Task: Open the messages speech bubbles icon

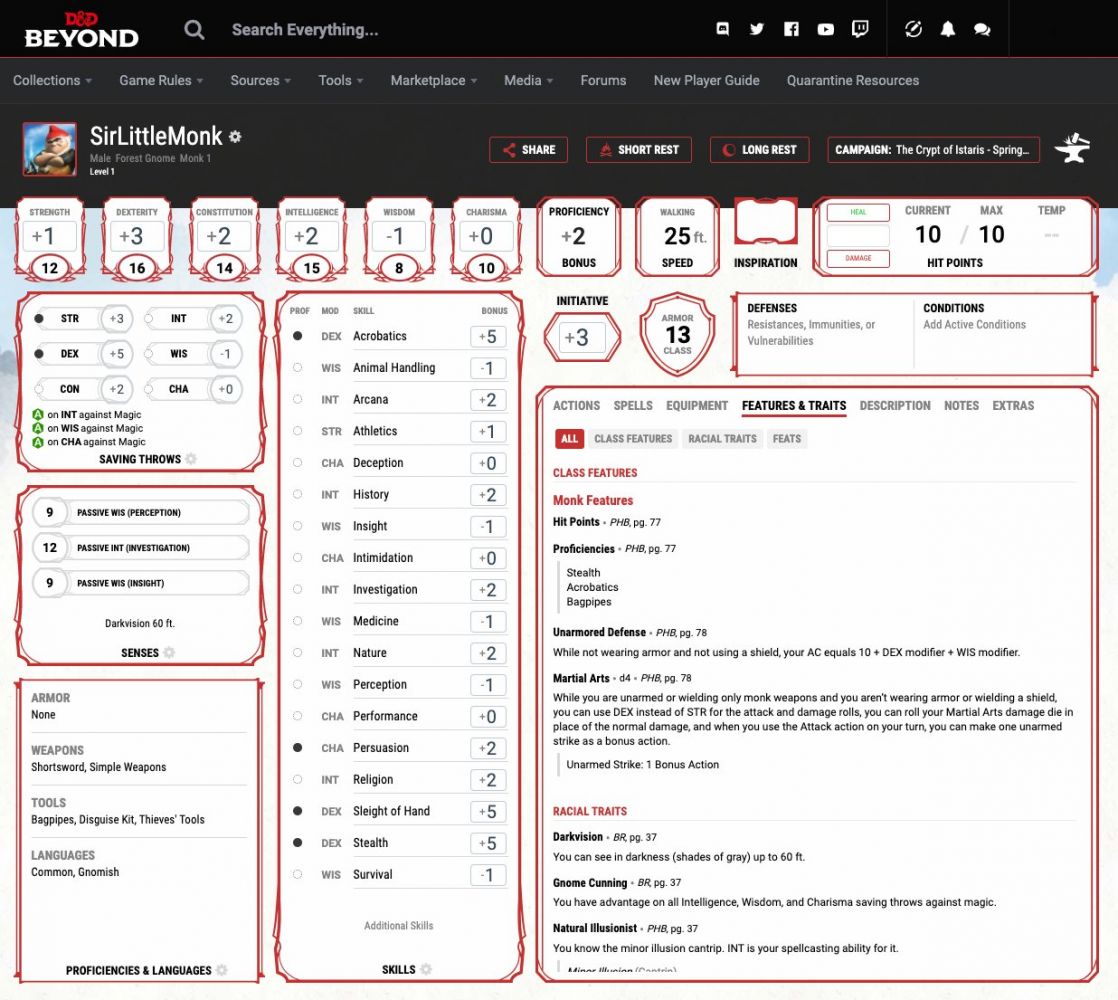Action: (982, 29)
